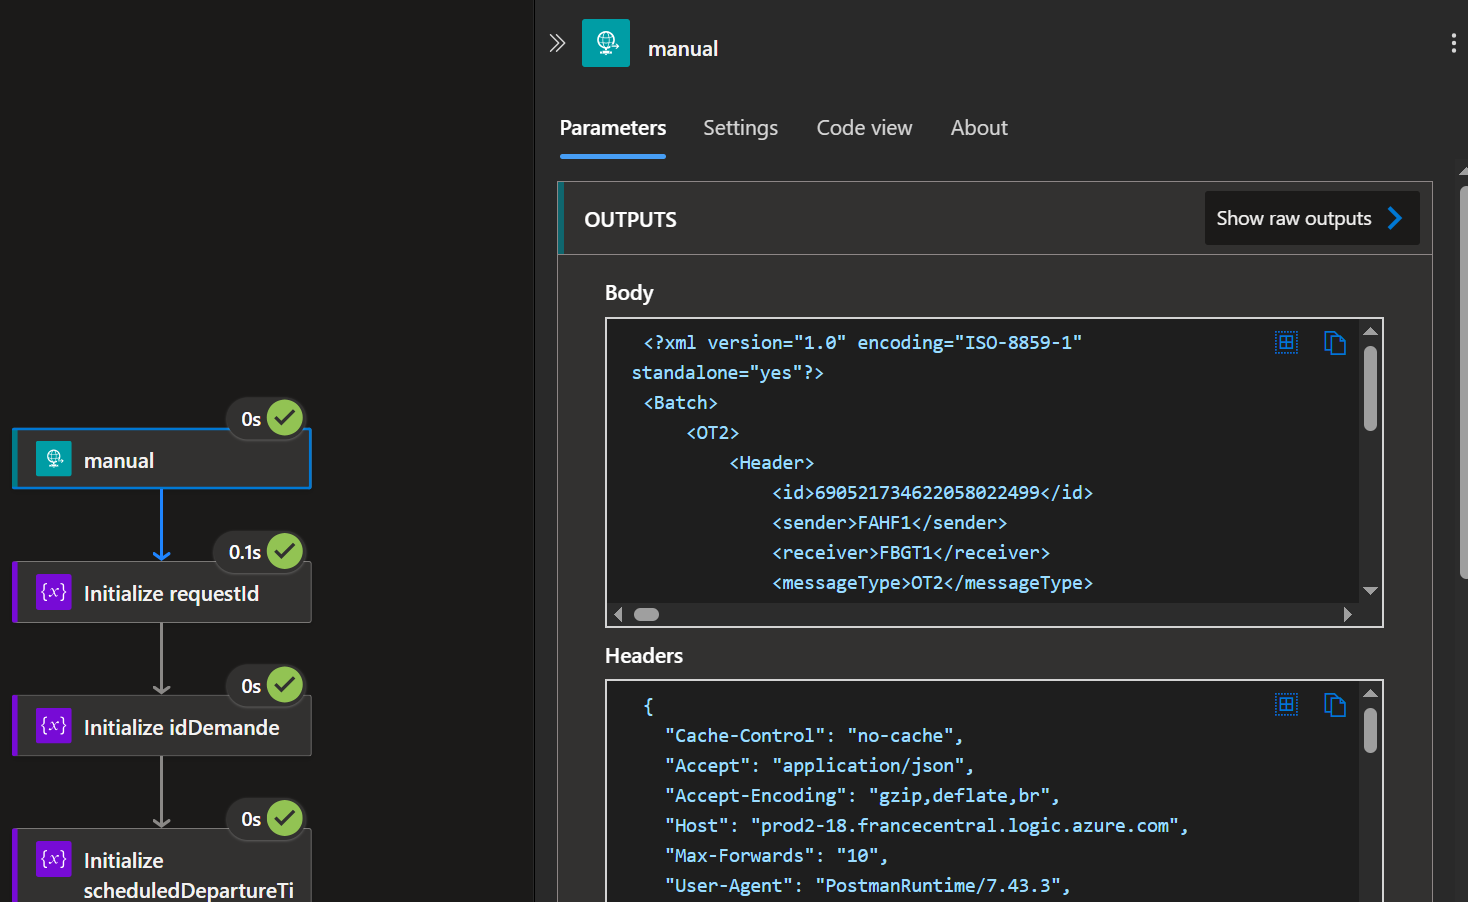Viewport: 1468px width, 902px height.
Task: Copy the Headers JSON via its copy icon
Action: click(1335, 705)
